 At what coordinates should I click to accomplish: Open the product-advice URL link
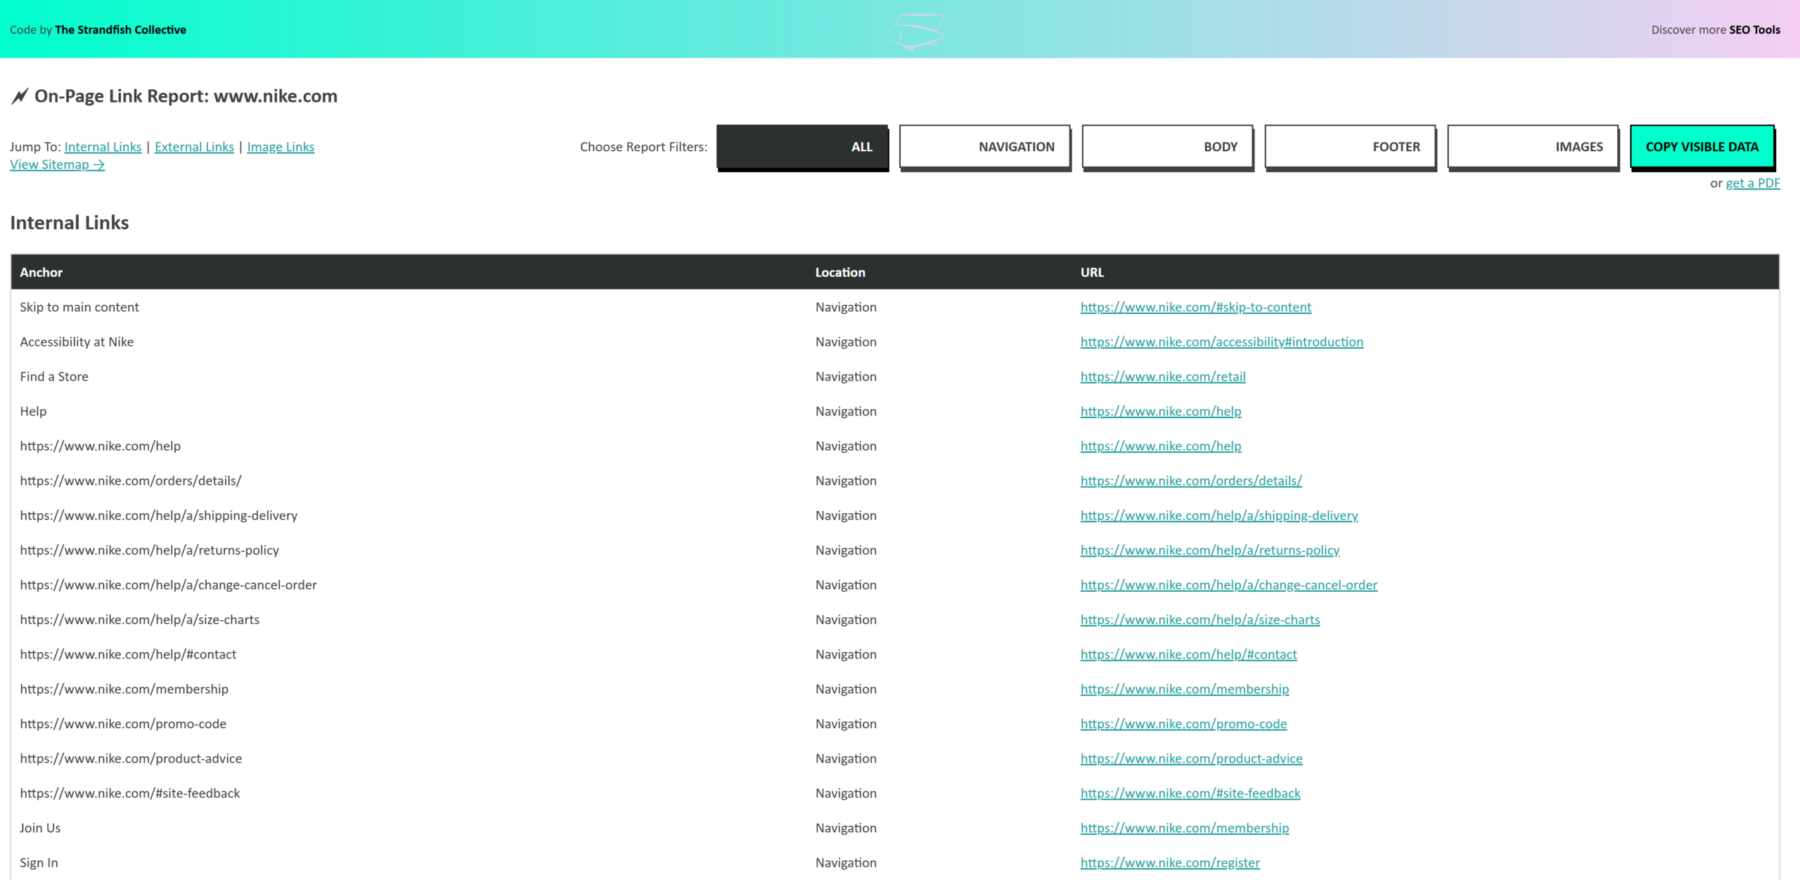click(x=1192, y=759)
